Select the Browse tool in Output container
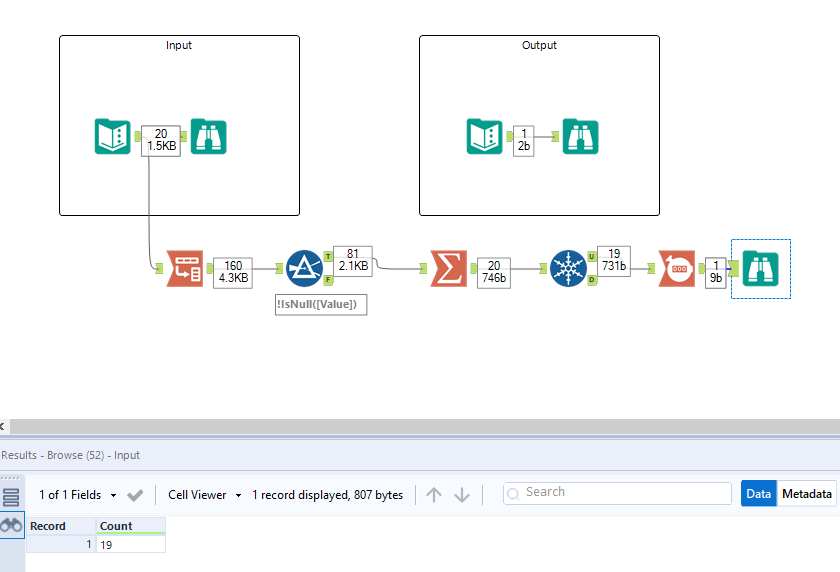This screenshot has height=572, width=840. pyautogui.click(x=580, y=137)
